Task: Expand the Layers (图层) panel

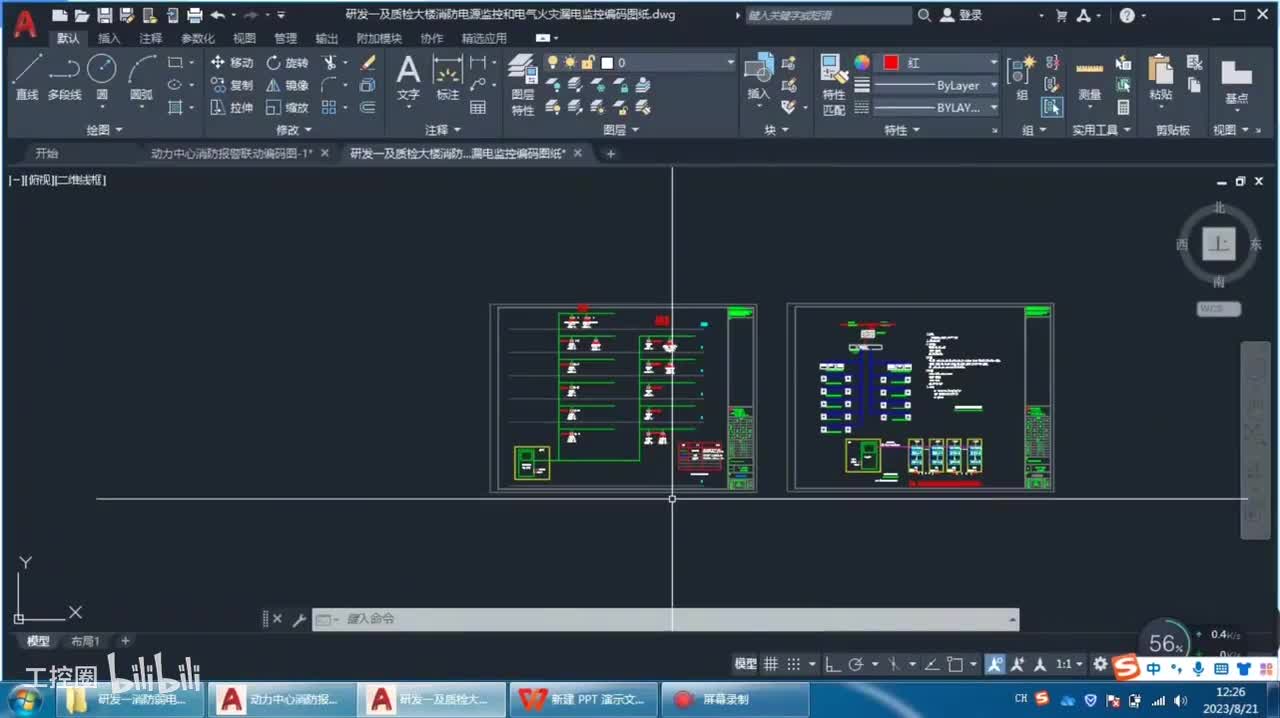Action: (x=621, y=130)
